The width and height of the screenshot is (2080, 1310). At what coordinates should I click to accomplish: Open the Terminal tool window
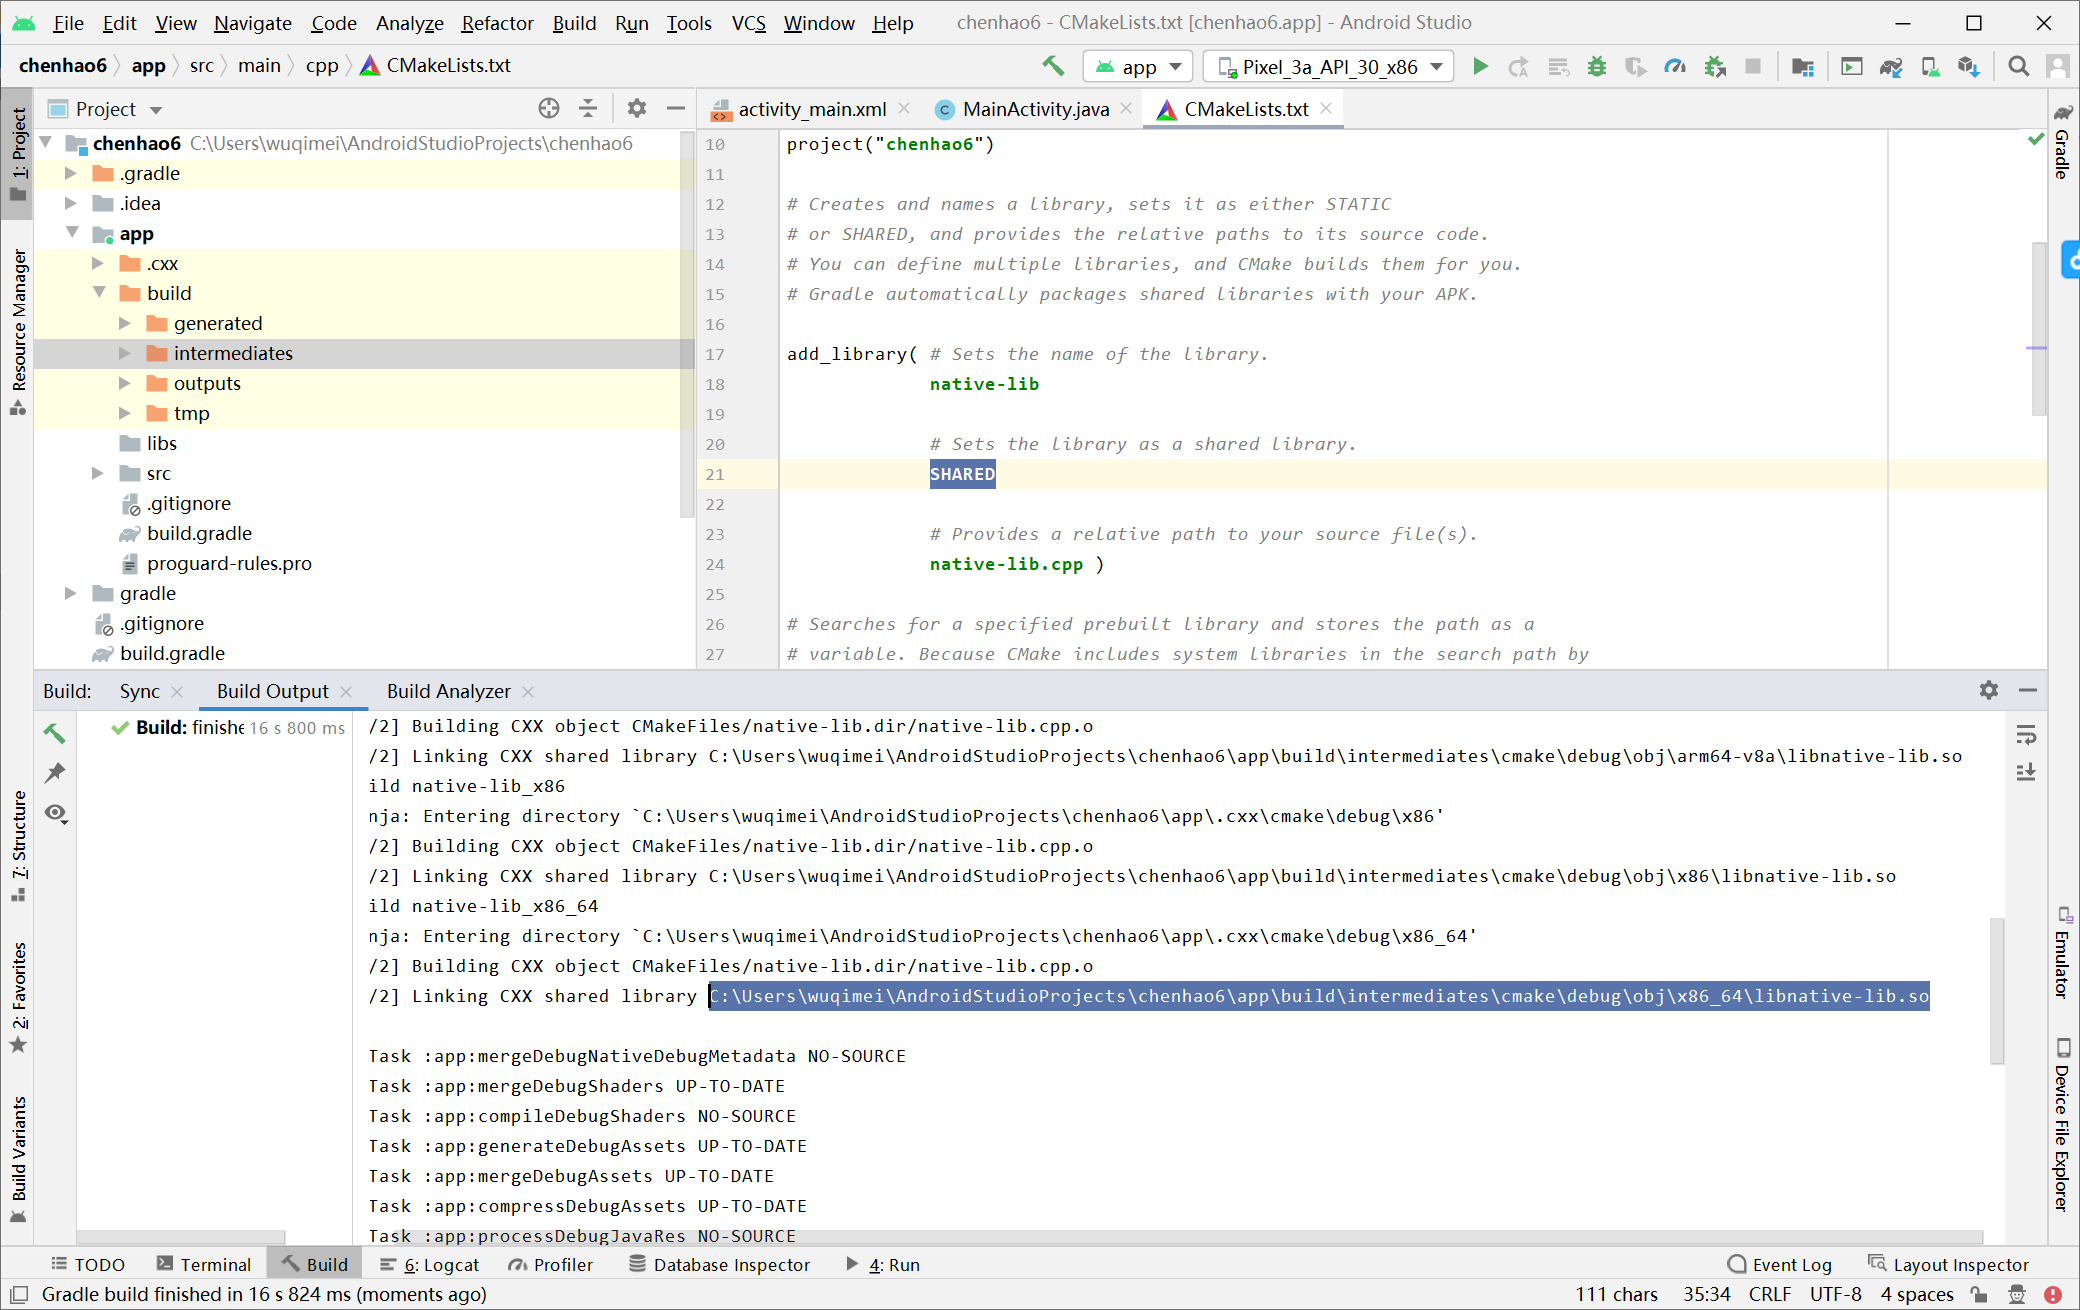[204, 1264]
